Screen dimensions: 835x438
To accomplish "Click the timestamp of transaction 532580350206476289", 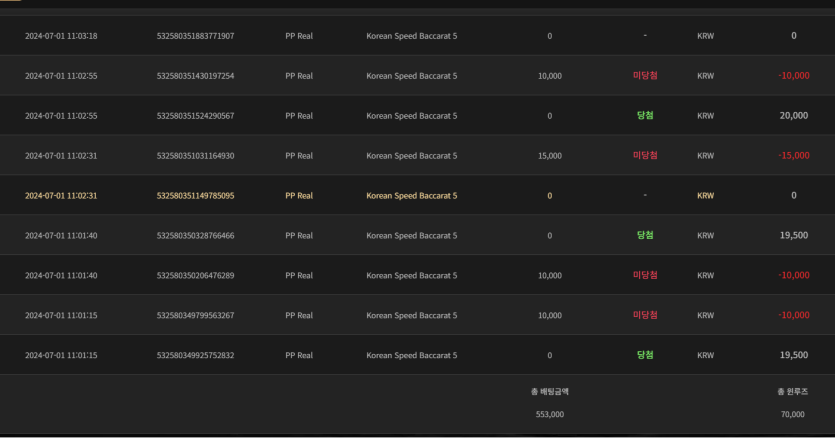I will pyautogui.click(x=61, y=275).
